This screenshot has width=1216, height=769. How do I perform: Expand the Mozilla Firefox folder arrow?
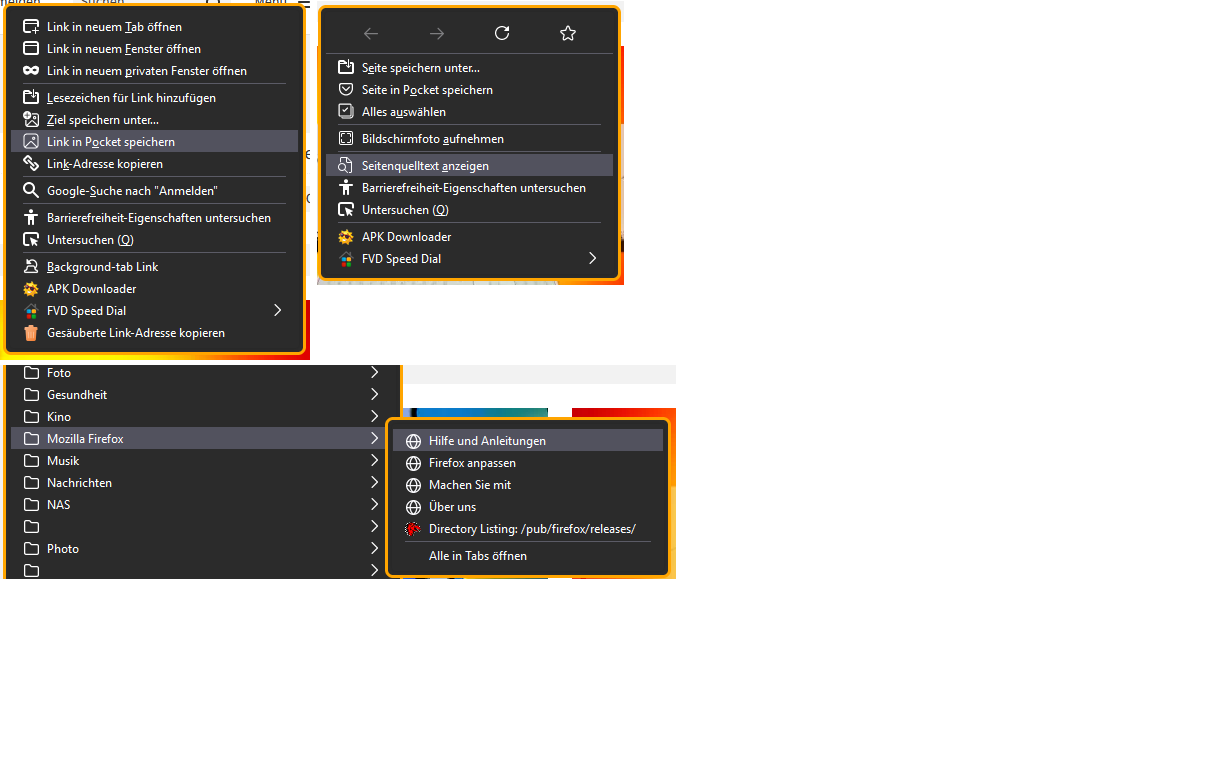pyautogui.click(x=375, y=438)
